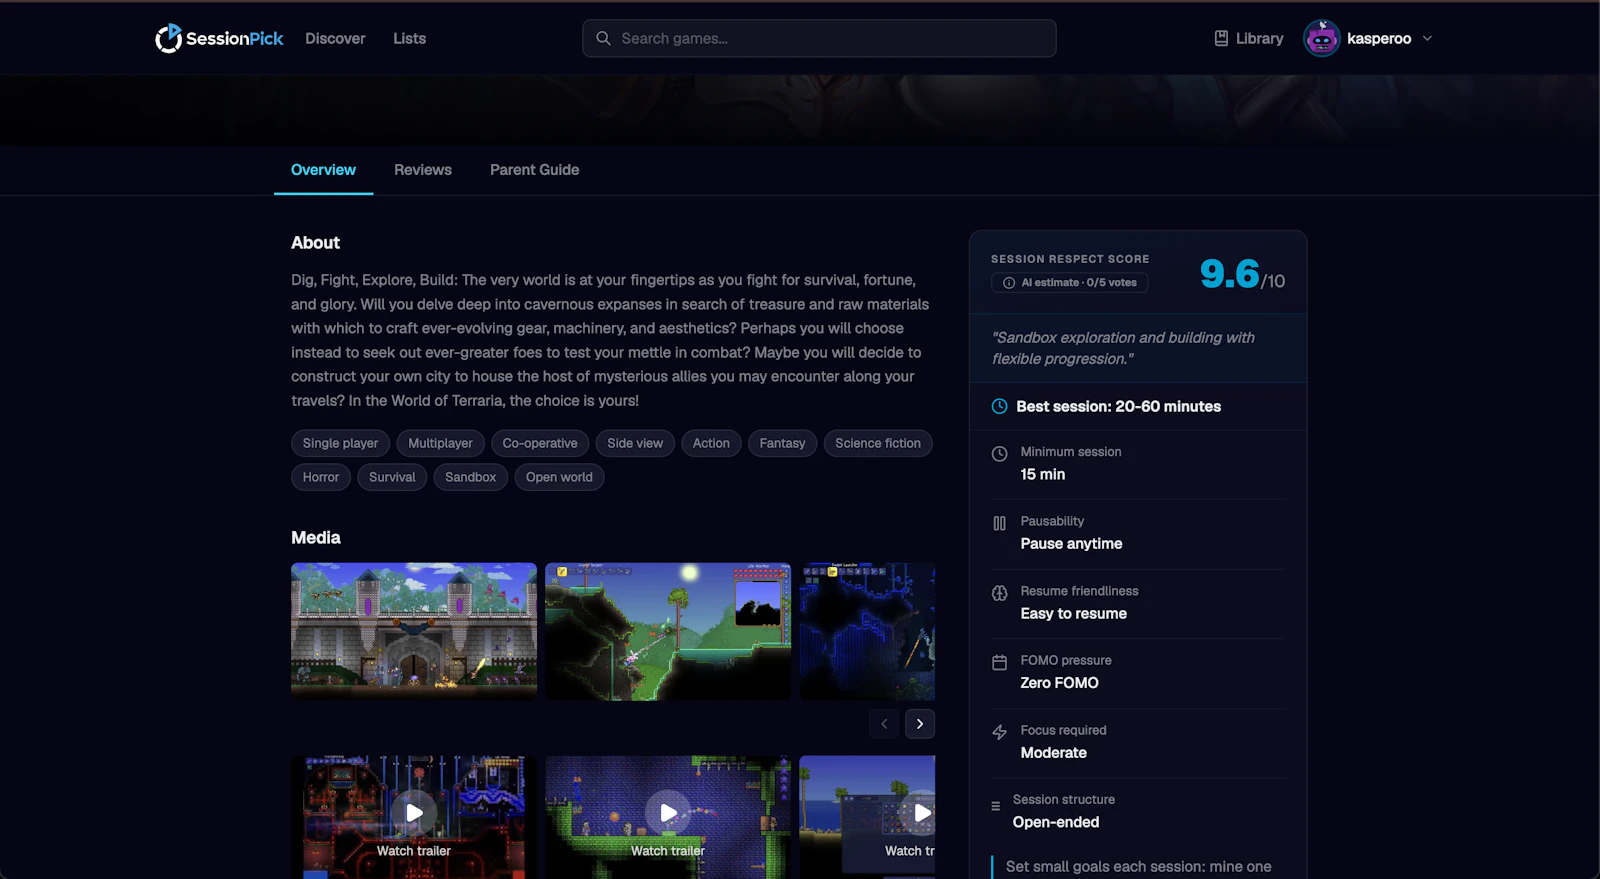Play the first Watch trailer video

[x=414, y=813]
